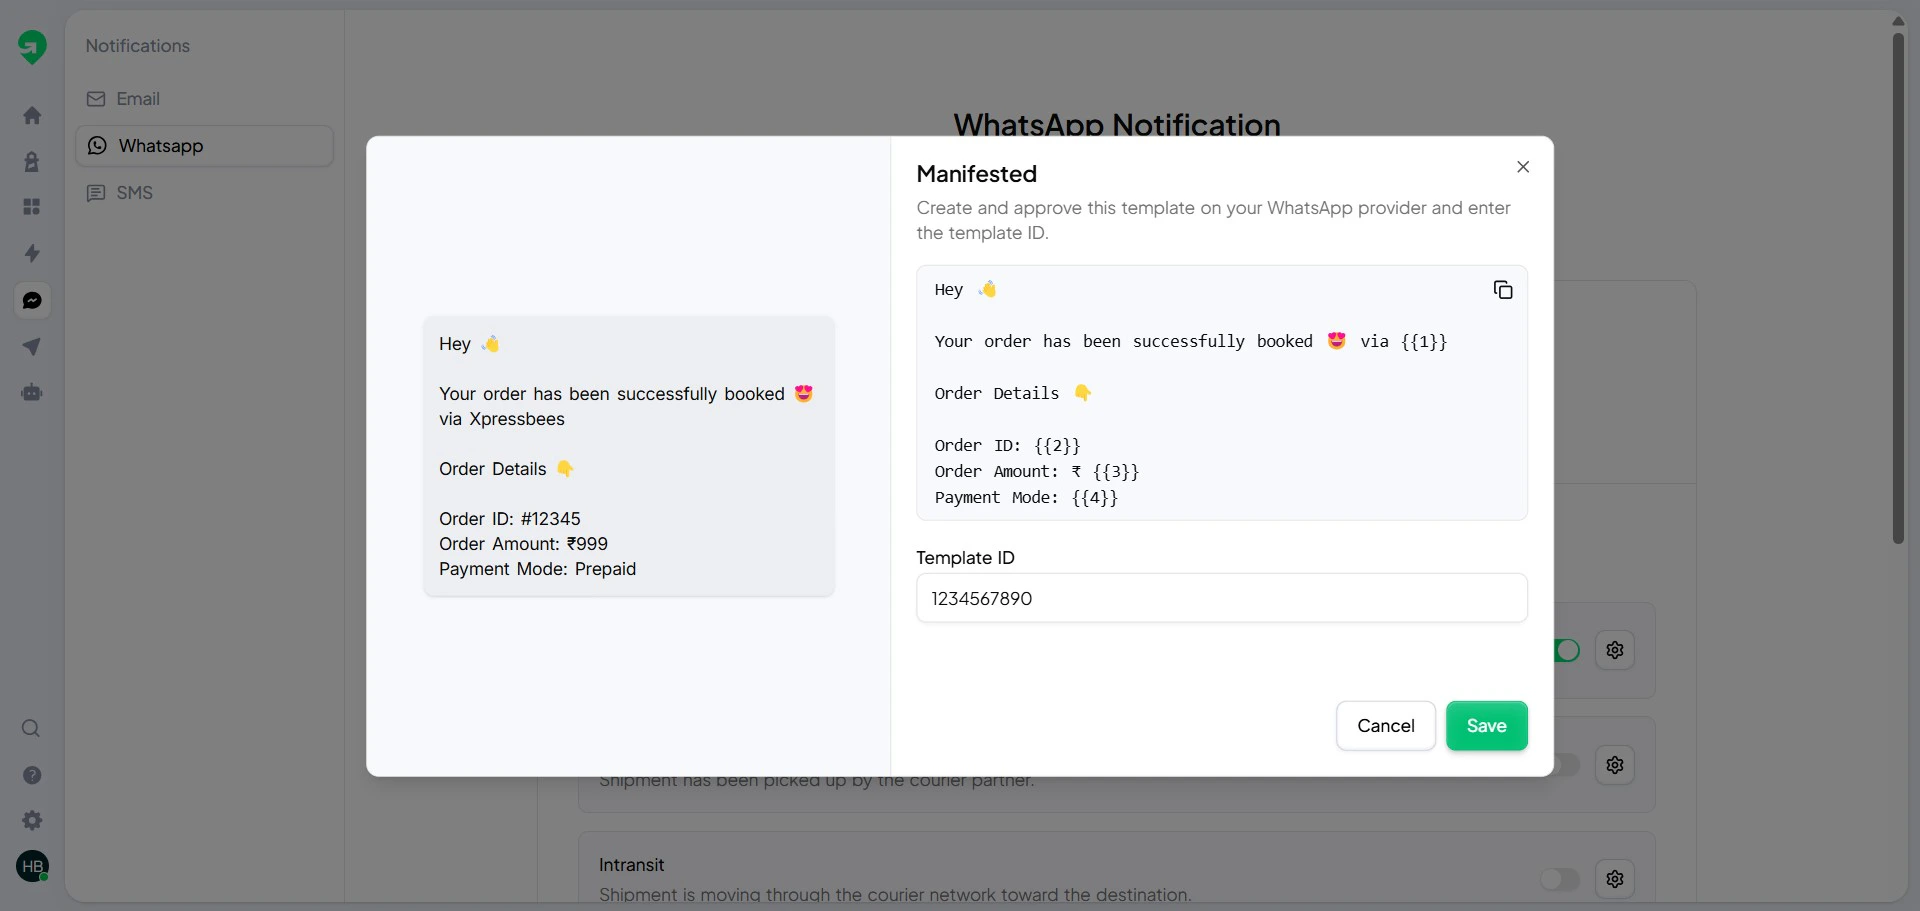Image resolution: width=1920 pixels, height=911 pixels.
Task: Open the dashboard grid icon in sidebar
Action: (32, 206)
